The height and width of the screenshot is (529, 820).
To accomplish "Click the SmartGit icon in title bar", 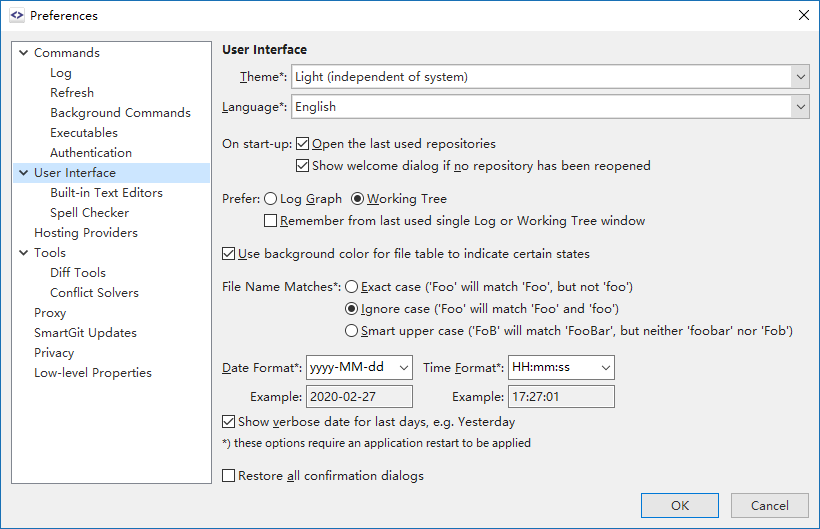I will click(x=16, y=16).
